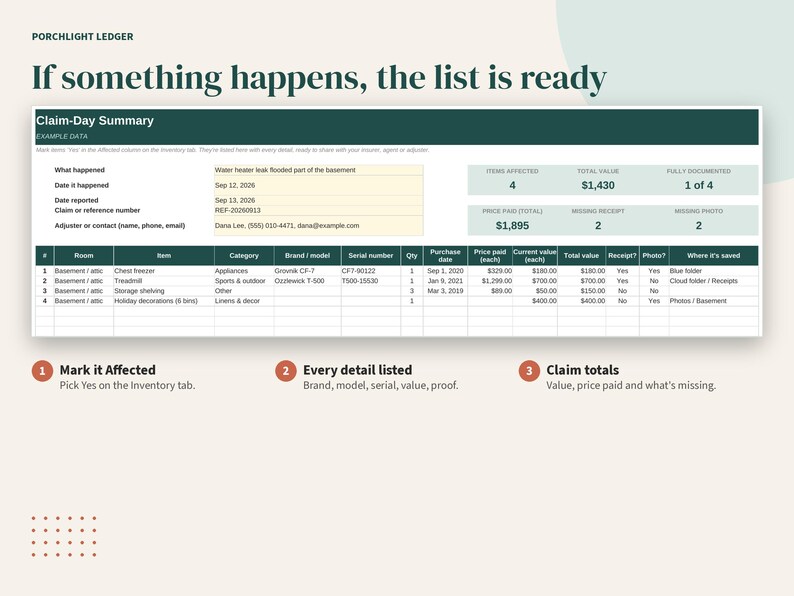Click the Total Value figure $1,430

coord(598,185)
